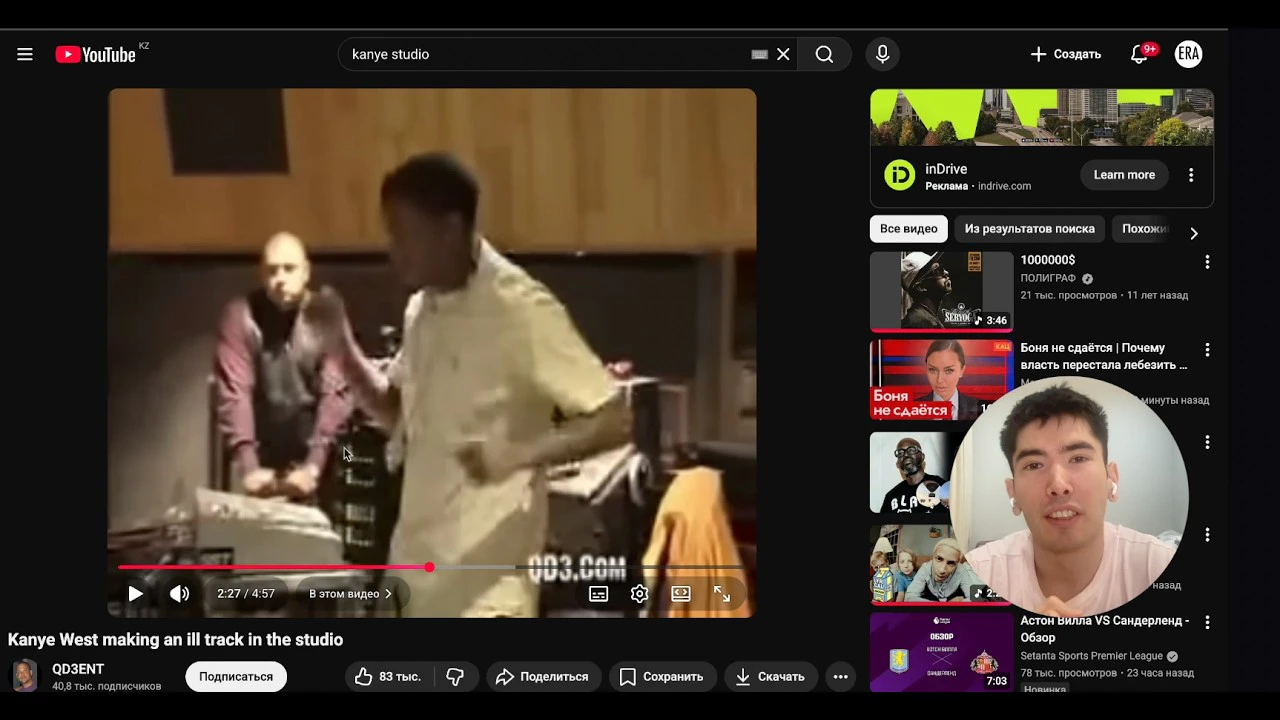Open the "1000000$" video title
Screen dimensions: 1280x720
pyautogui.click(x=1048, y=260)
